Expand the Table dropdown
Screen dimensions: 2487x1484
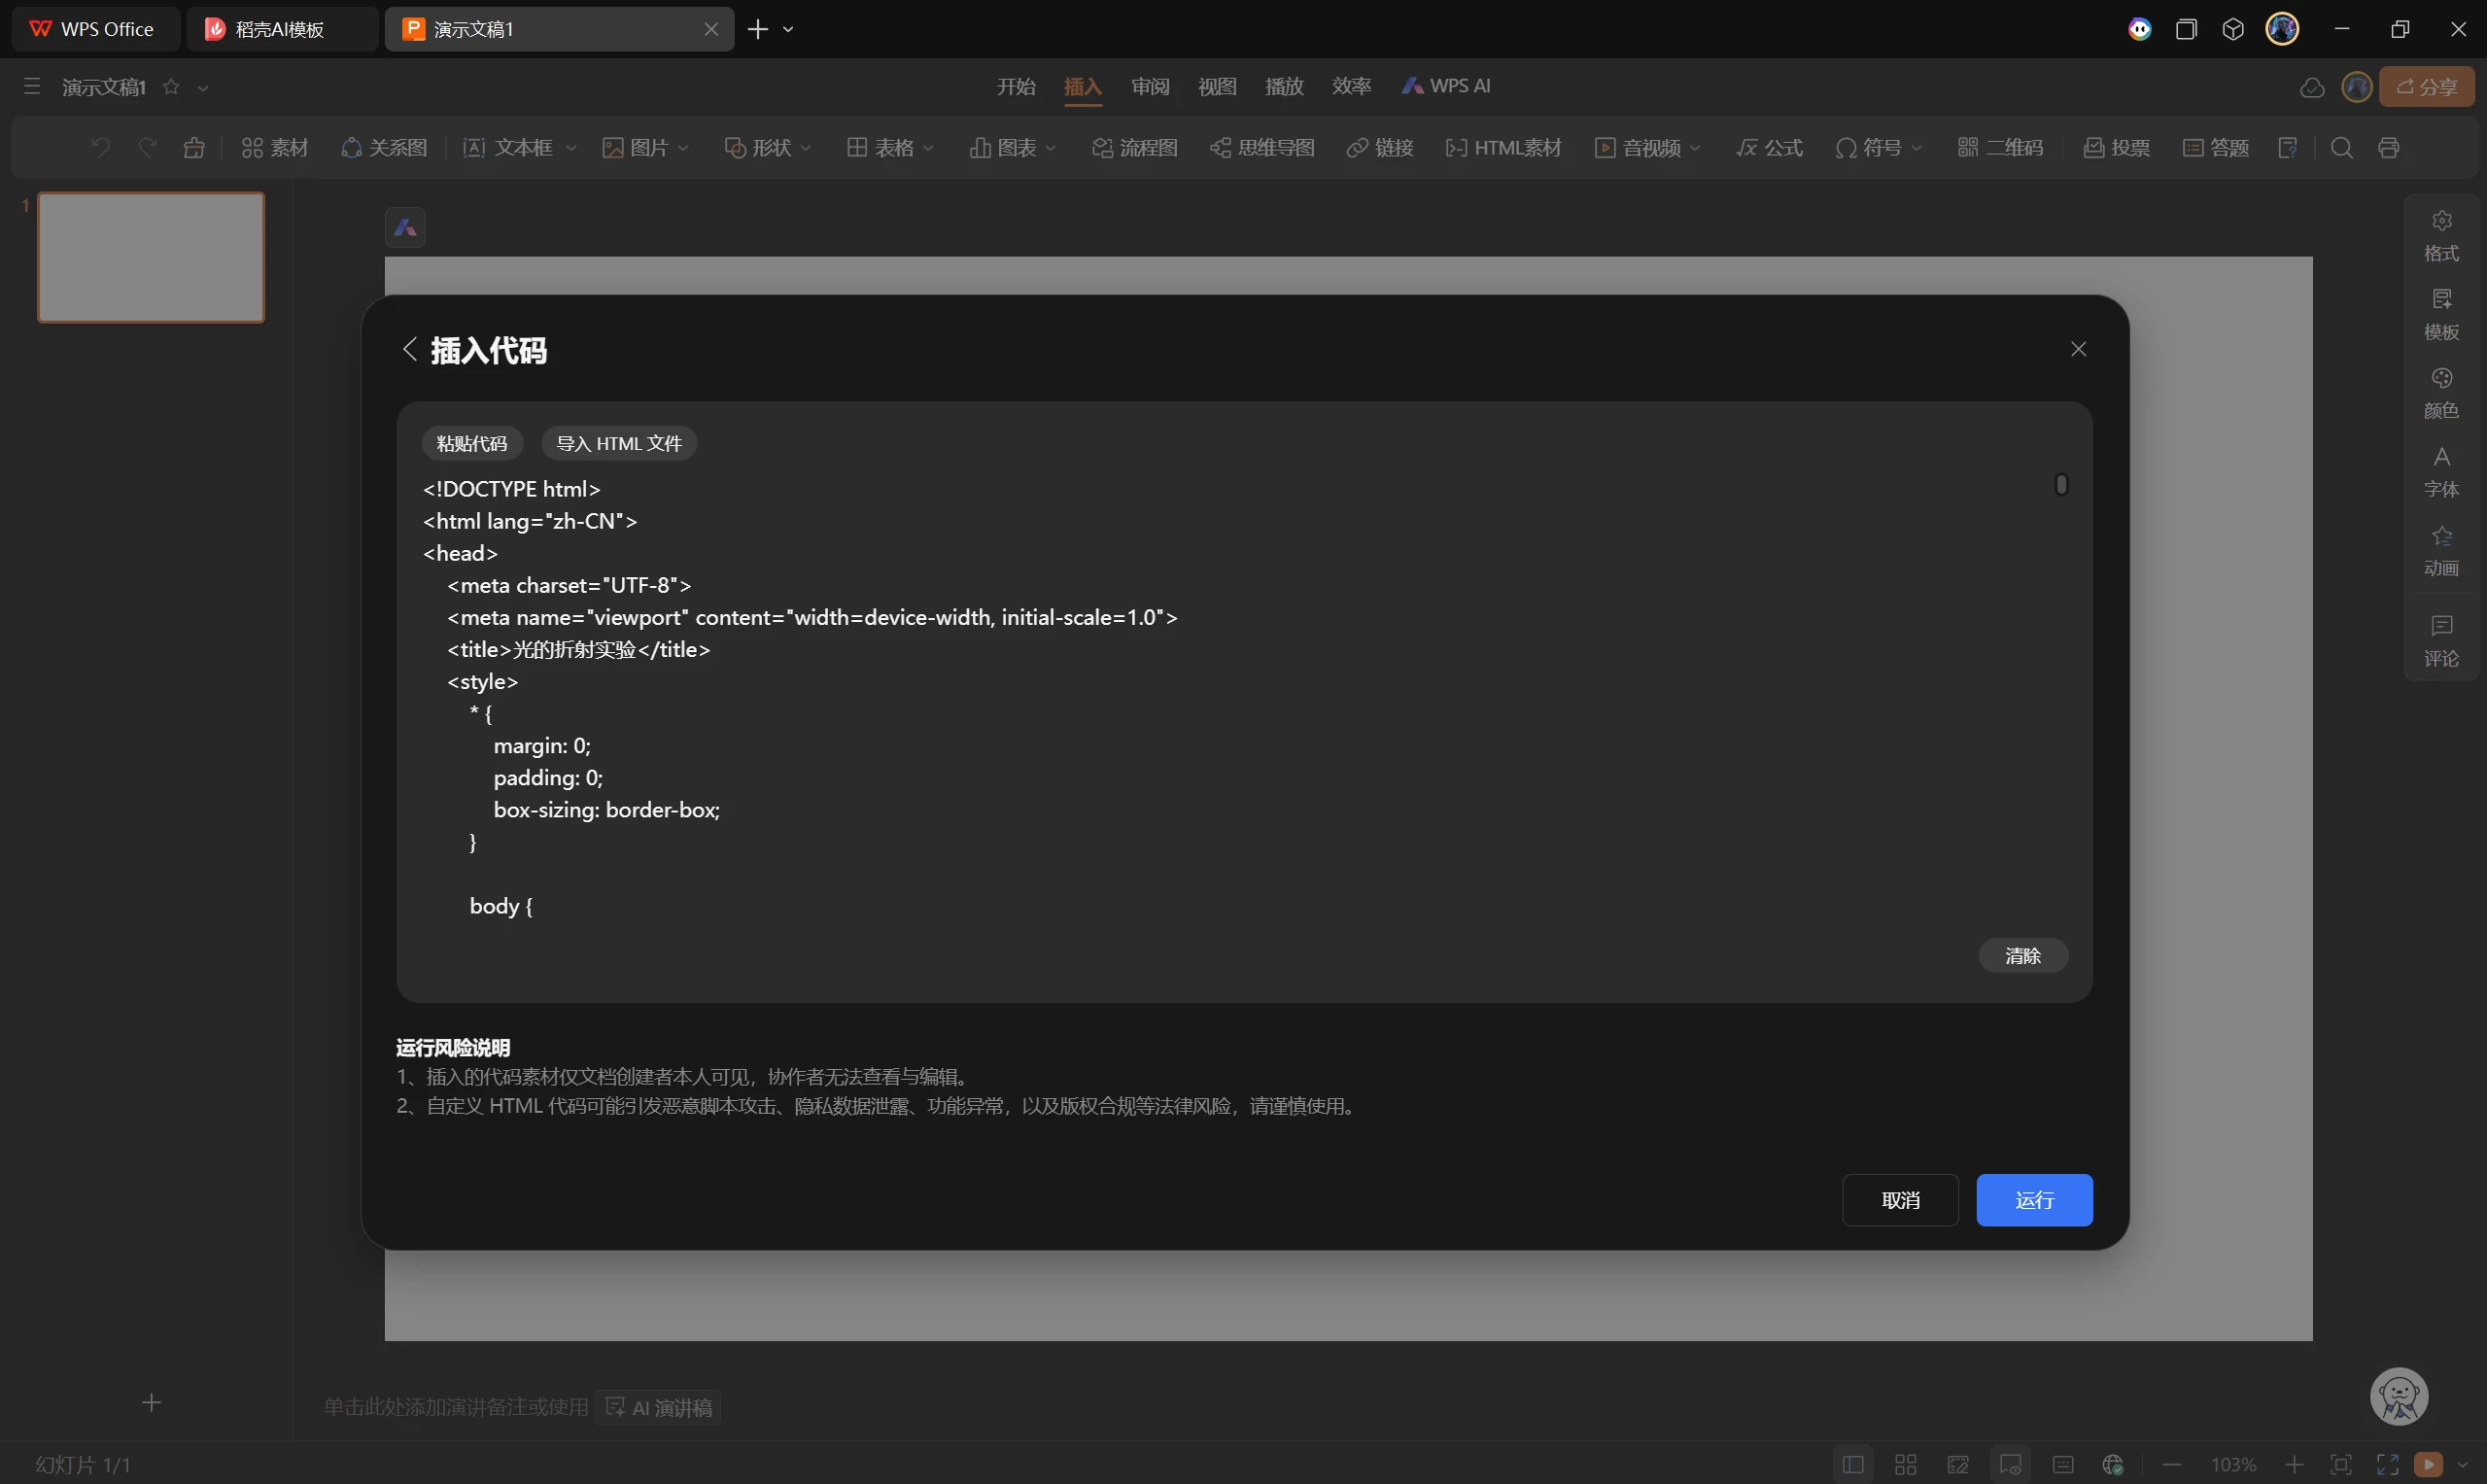click(929, 148)
